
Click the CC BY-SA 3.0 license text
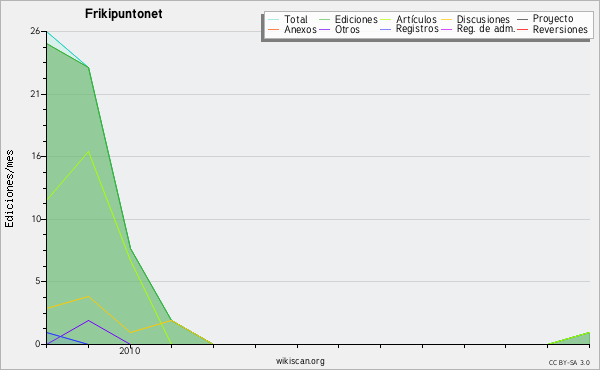pos(569,362)
